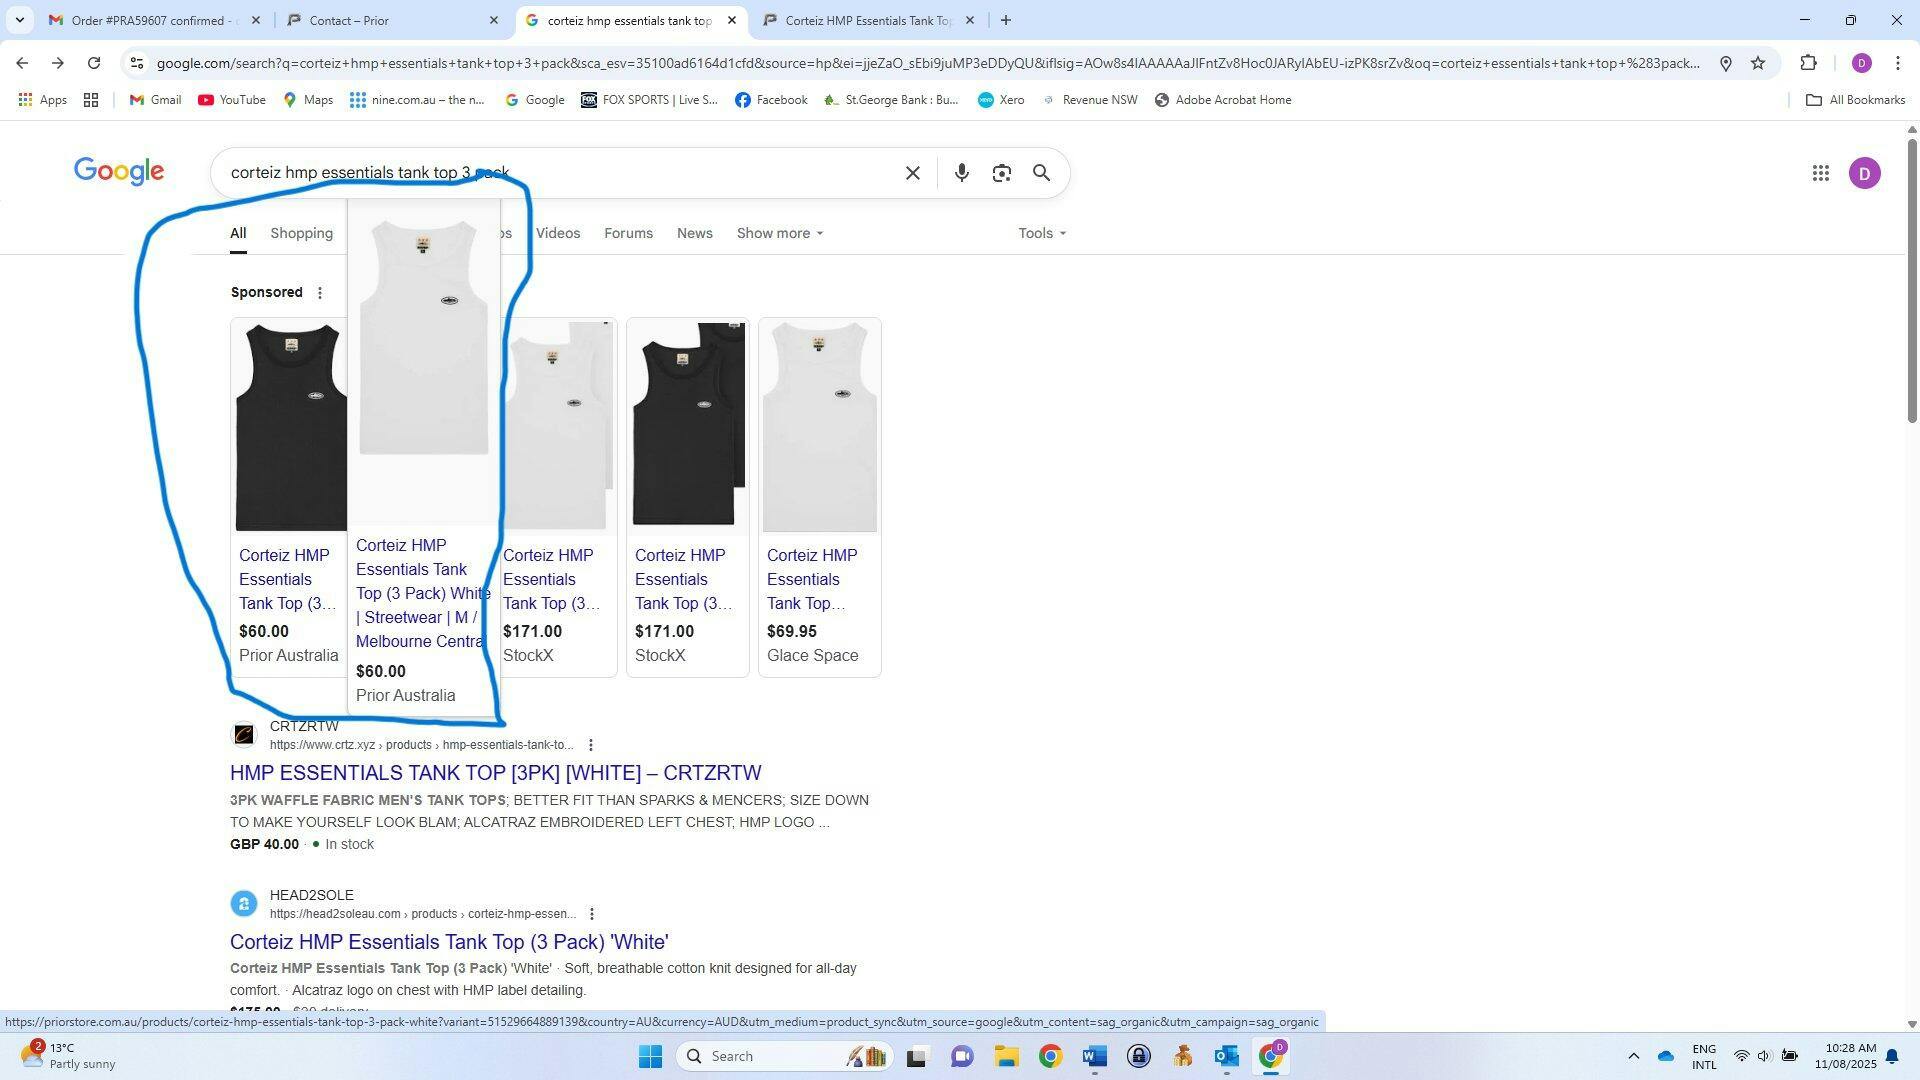The width and height of the screenshot is (1920, 1080).
Task: Open the Xero bookmark
Action: [x=1001, y=100]
